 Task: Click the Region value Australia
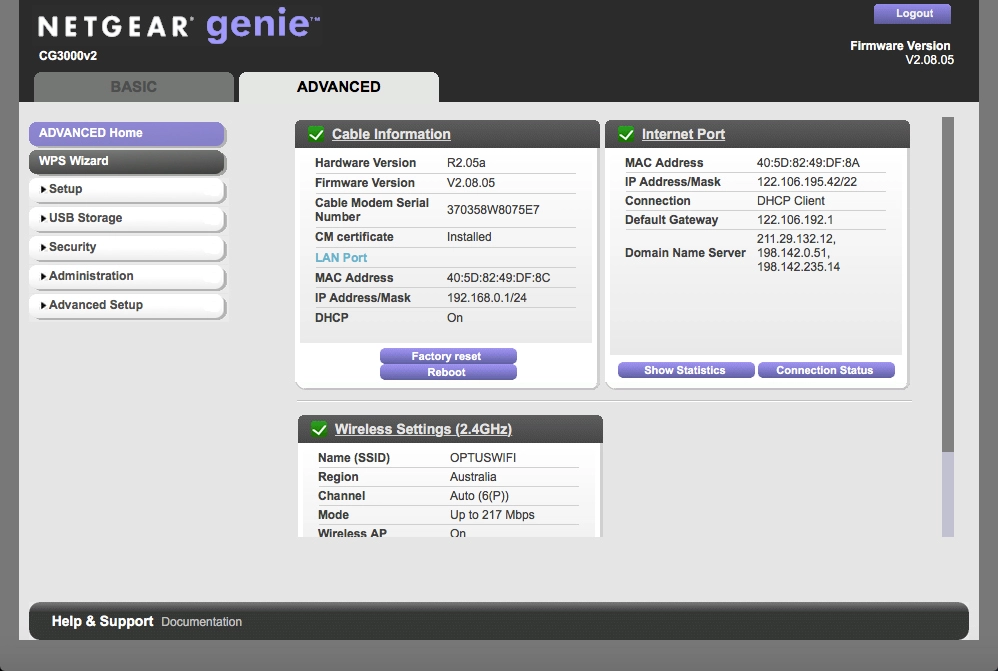coord(473,477)
